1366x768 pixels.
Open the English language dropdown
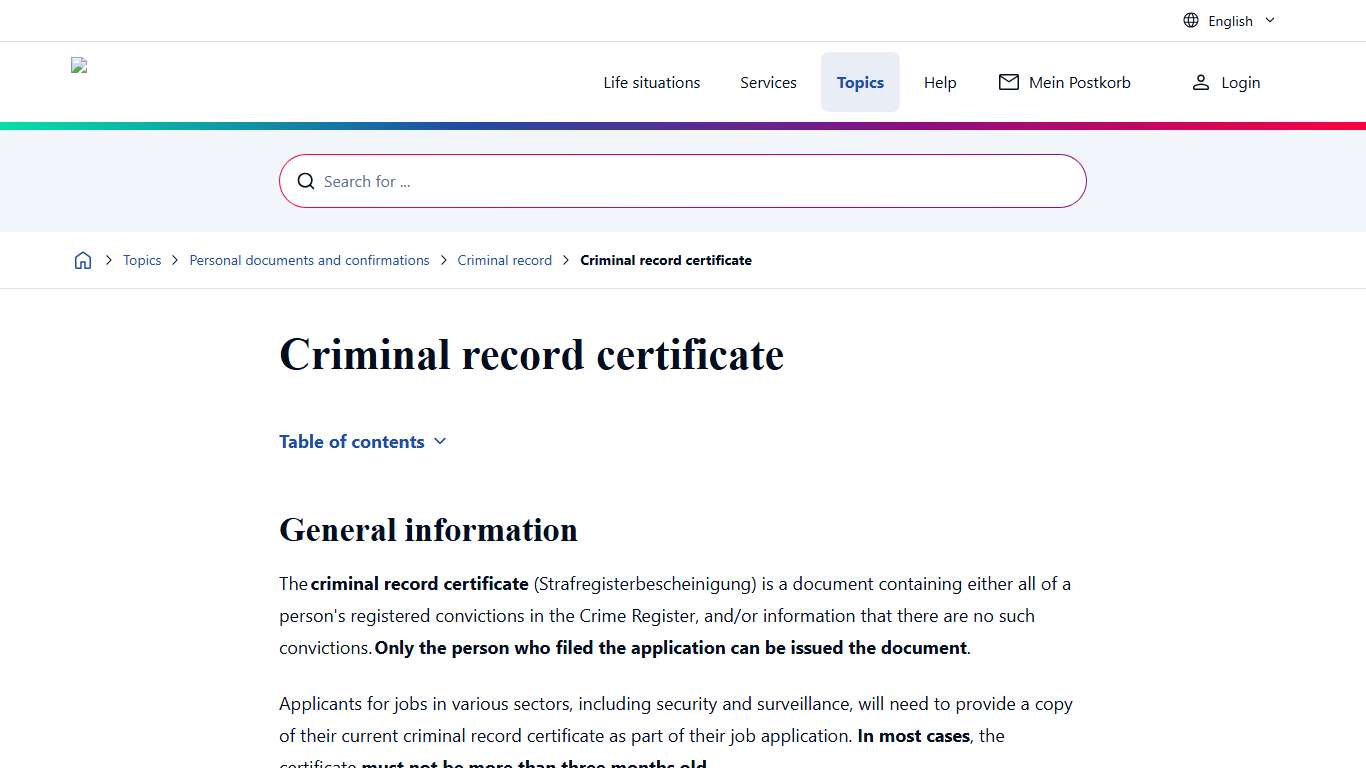(1230, 20)
